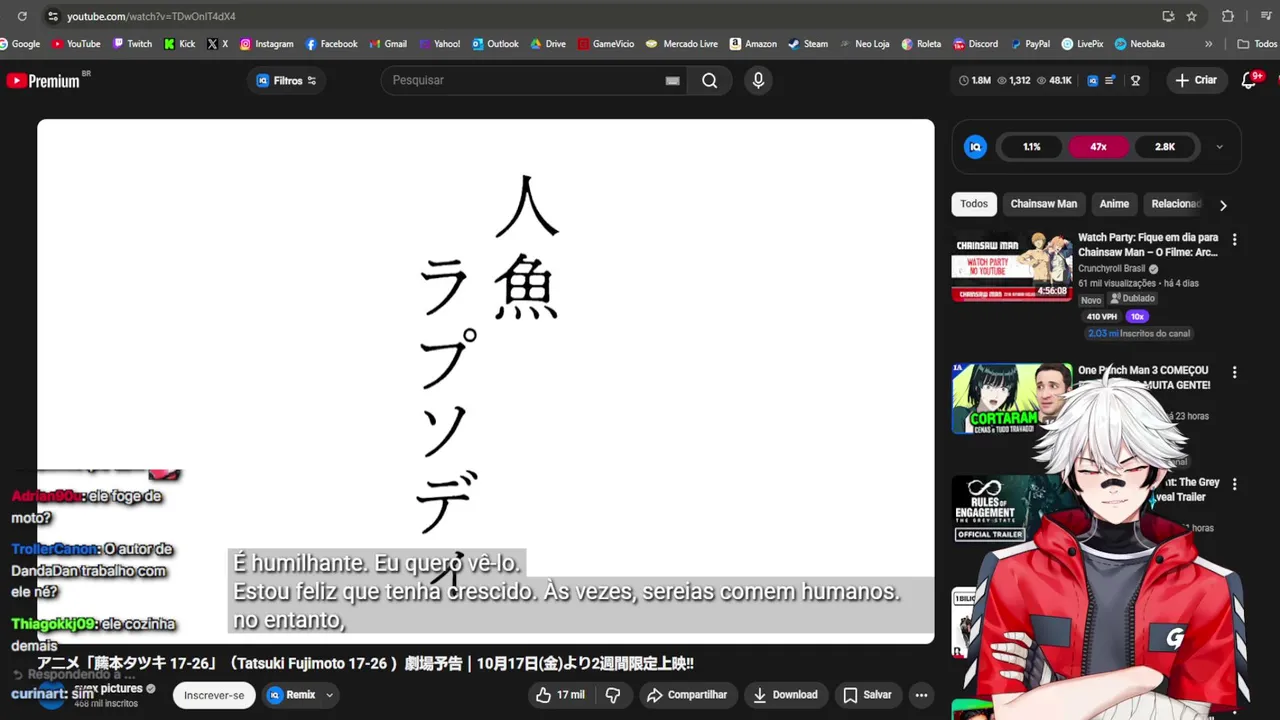Select the 47x stat pill
Viewport: 1280px width, 720px height.
click(x=1098, y=147)
